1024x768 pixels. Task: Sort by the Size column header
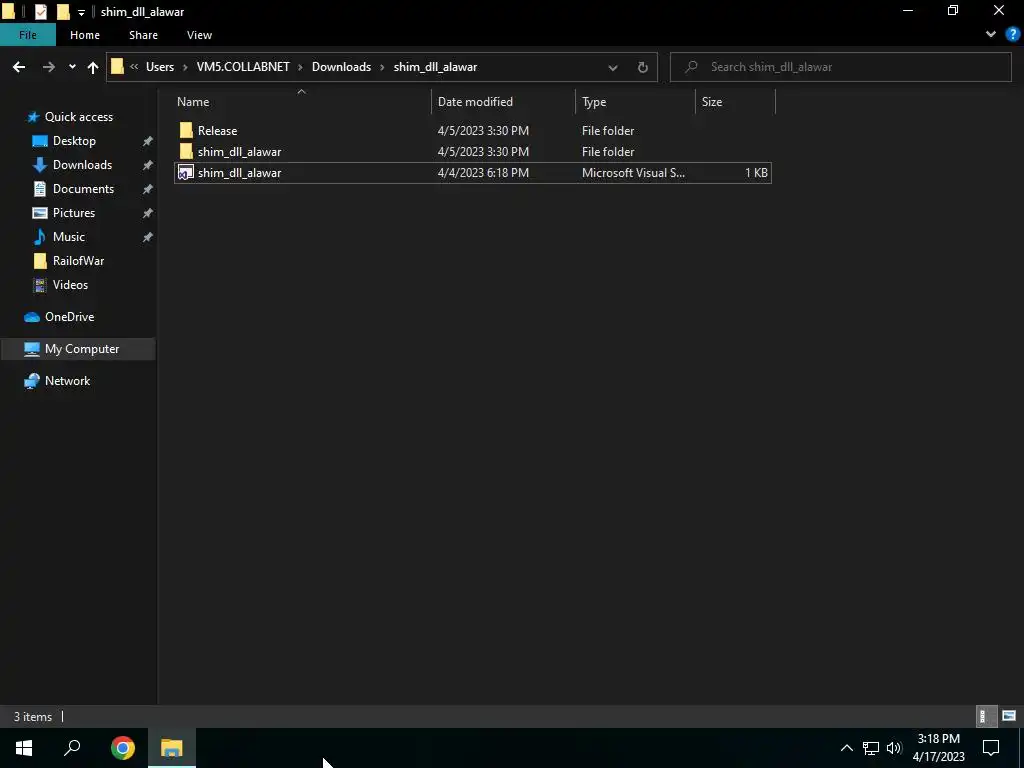coord(735,102)
